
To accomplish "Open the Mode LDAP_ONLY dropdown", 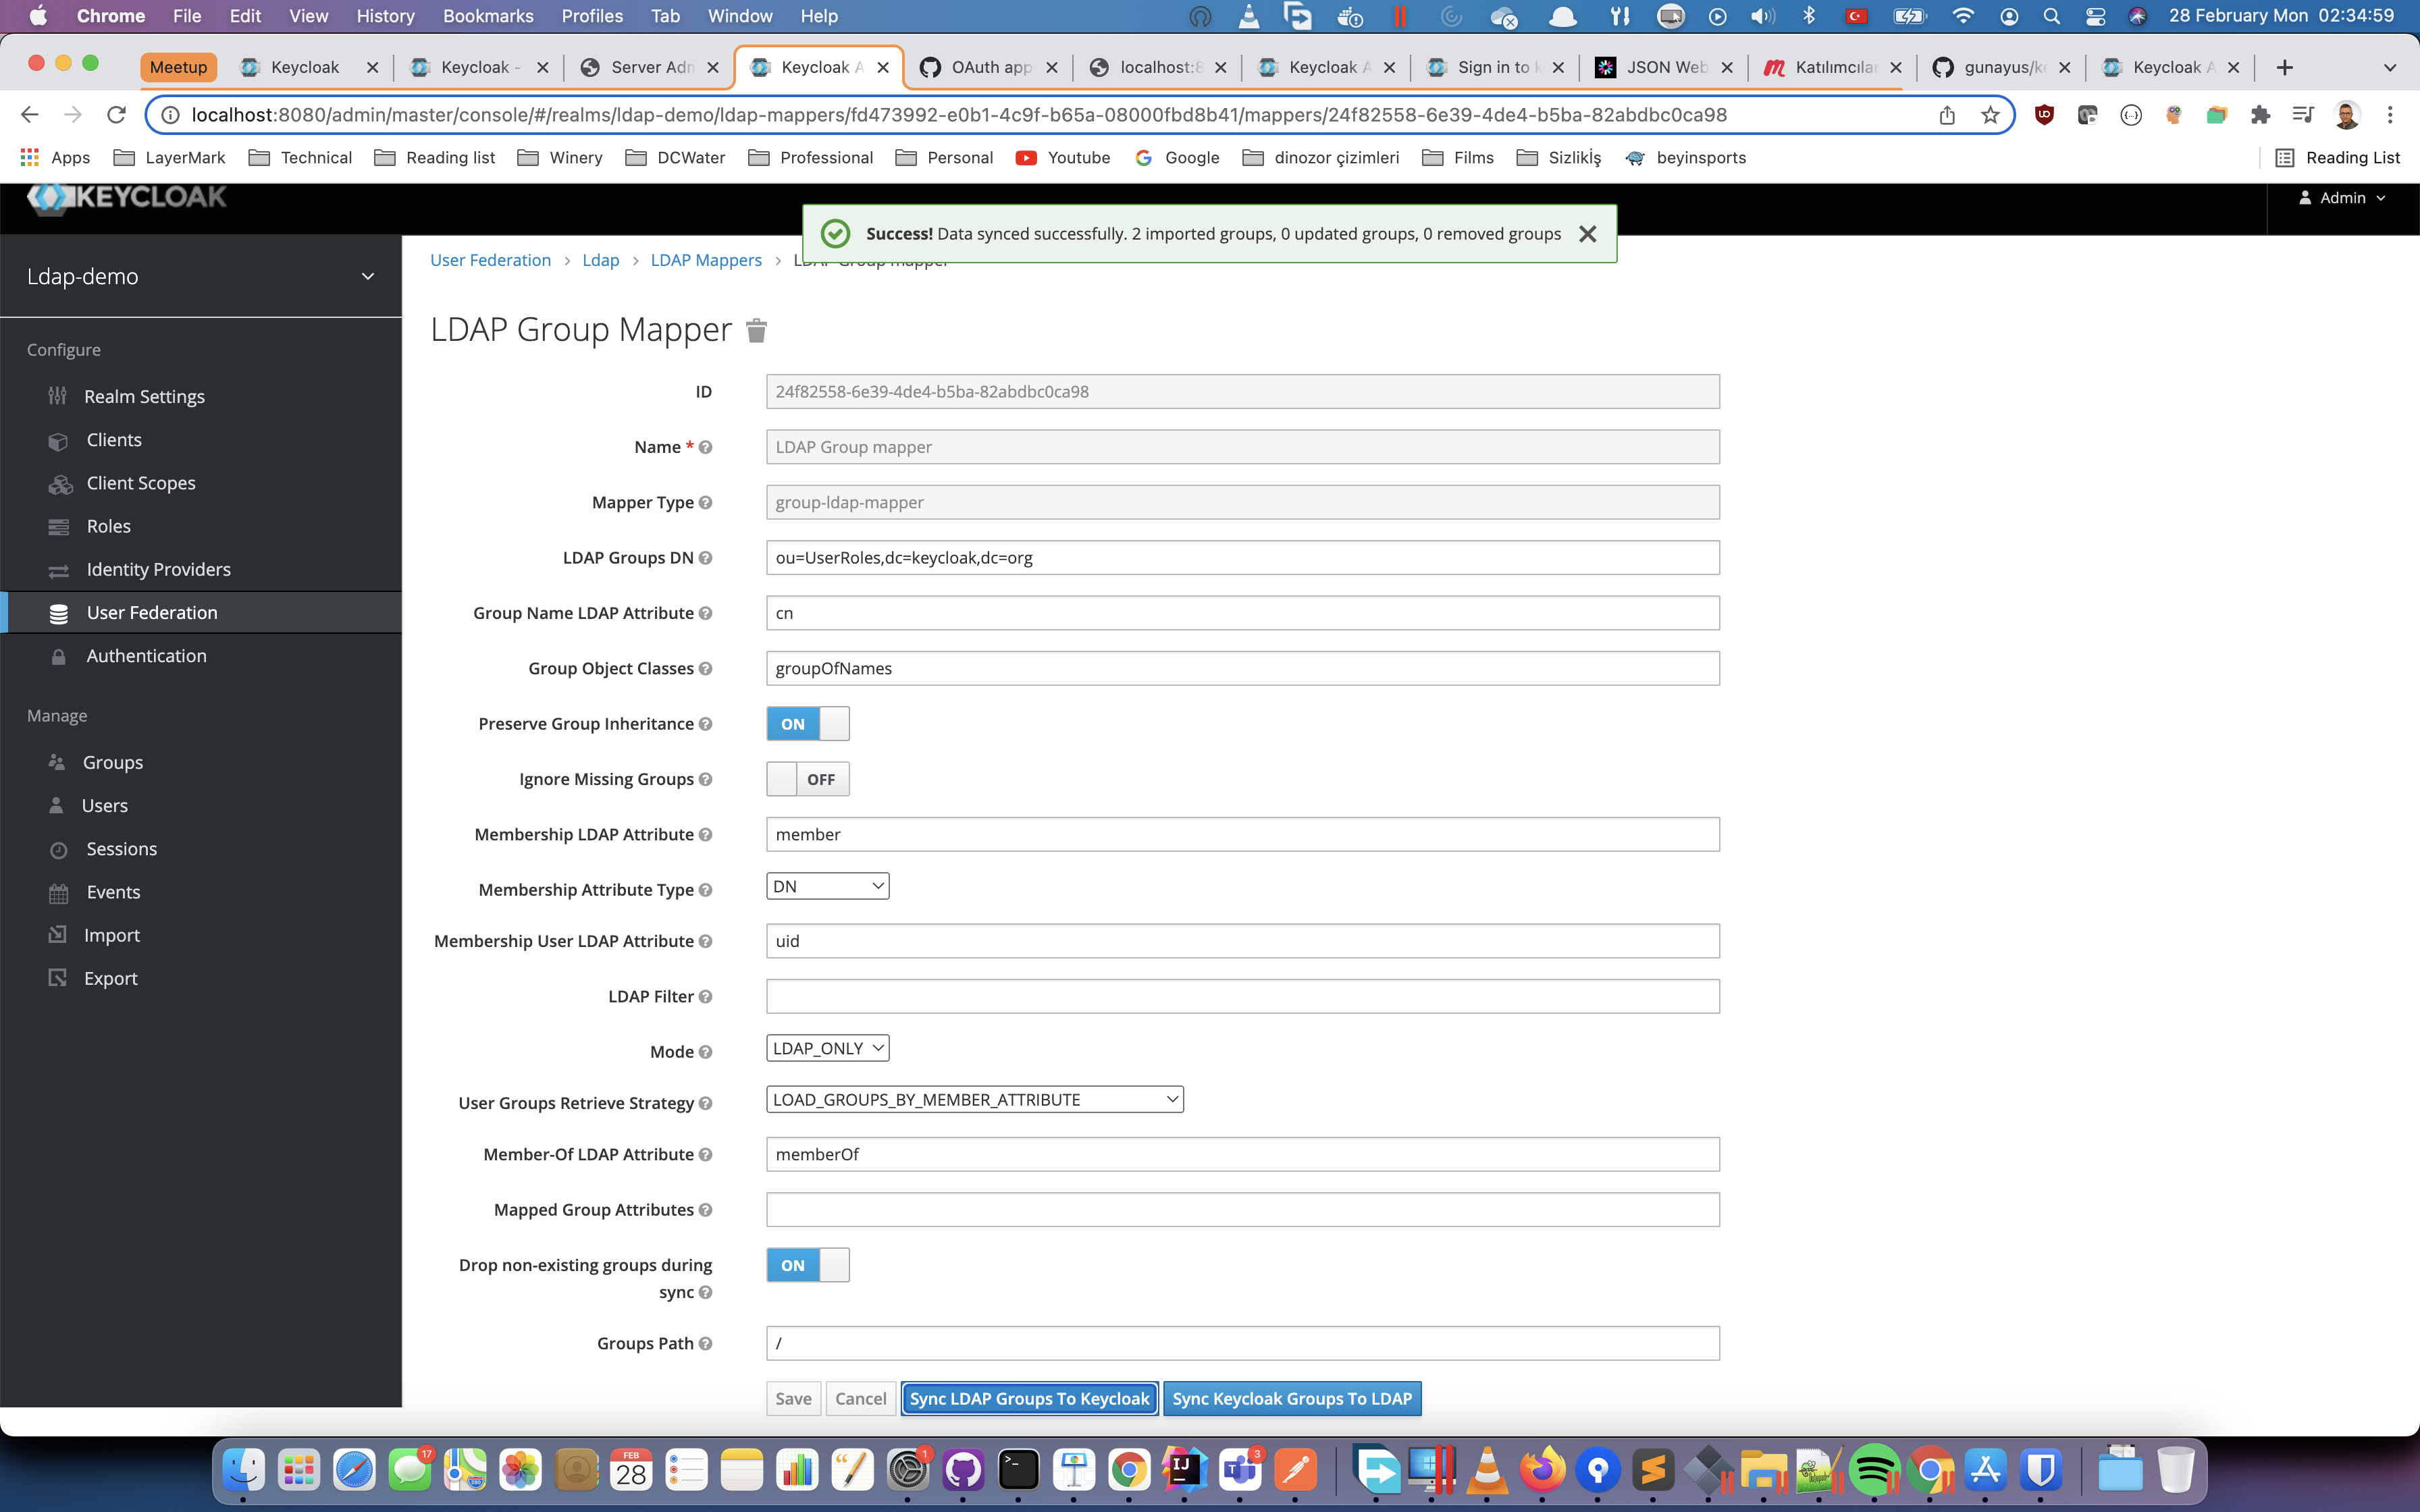I will pyautogui.click(x=827, y=1048).
